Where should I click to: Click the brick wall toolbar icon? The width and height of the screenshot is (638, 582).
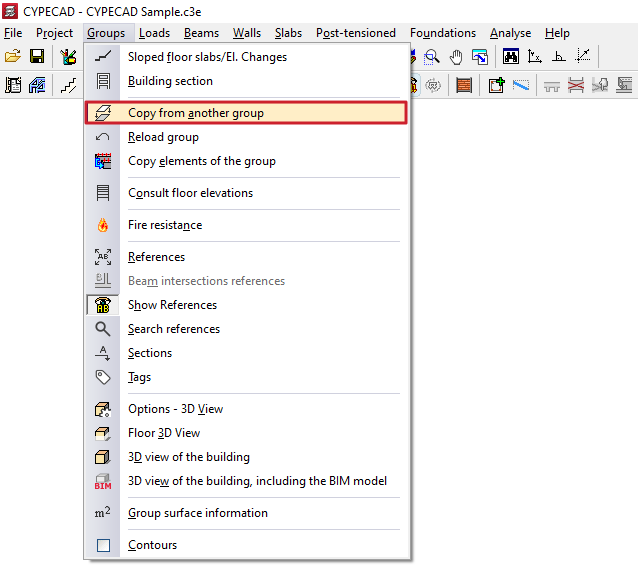coord(464,85)
